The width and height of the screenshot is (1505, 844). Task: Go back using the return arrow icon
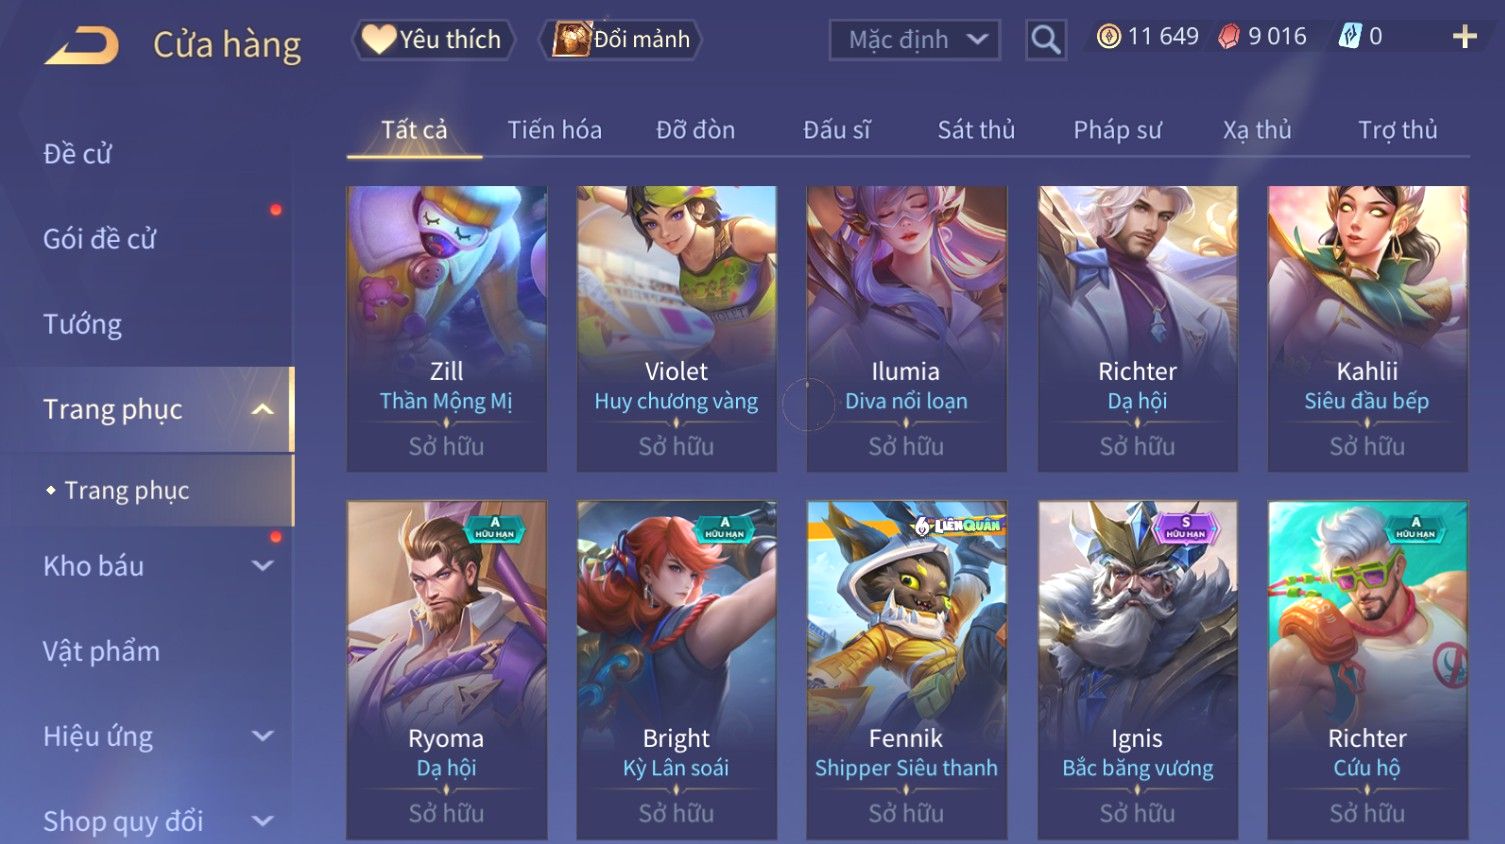(x=82, y=44)
